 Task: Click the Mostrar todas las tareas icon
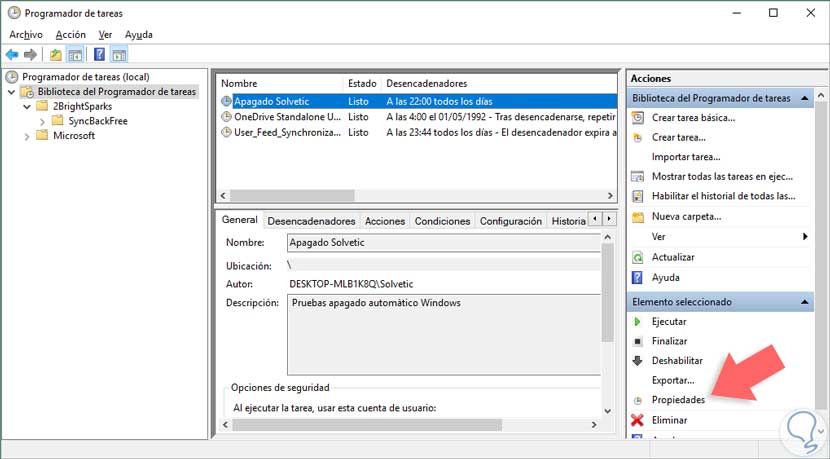tap(638, 176)
